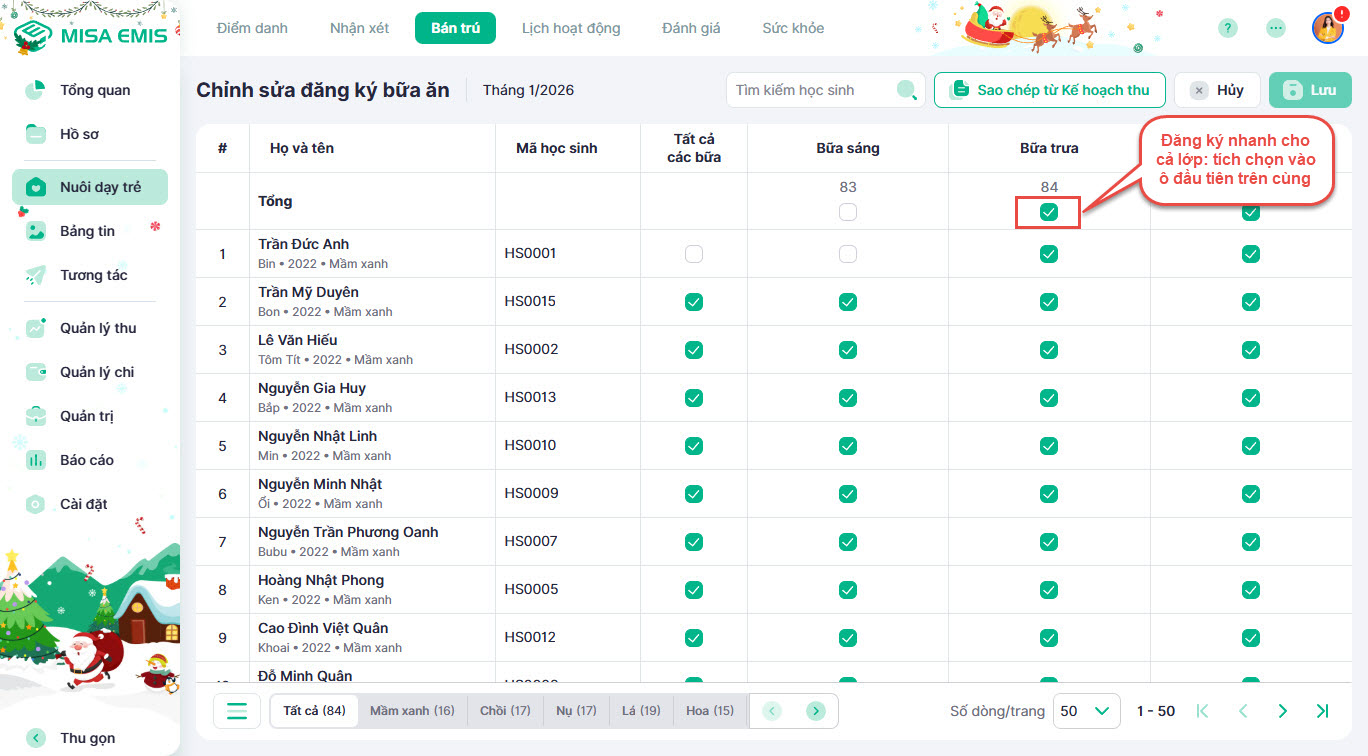Check all meals for Trần Đức Anh
Viewport: 1368px width, 756px height.
coord(694,254)
